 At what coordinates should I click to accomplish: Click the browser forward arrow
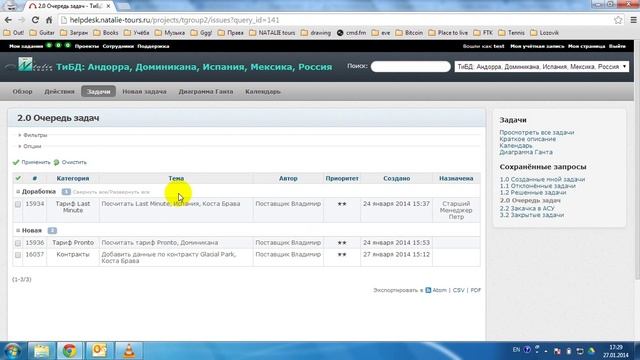click(22, 20)
